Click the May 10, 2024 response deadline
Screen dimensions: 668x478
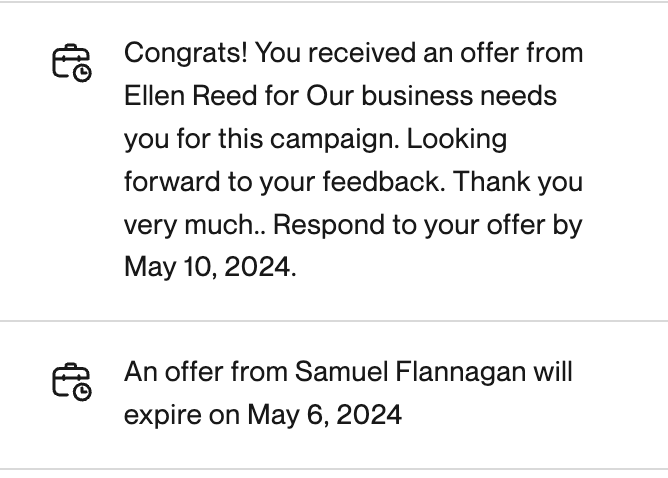(x=209, y=267)
